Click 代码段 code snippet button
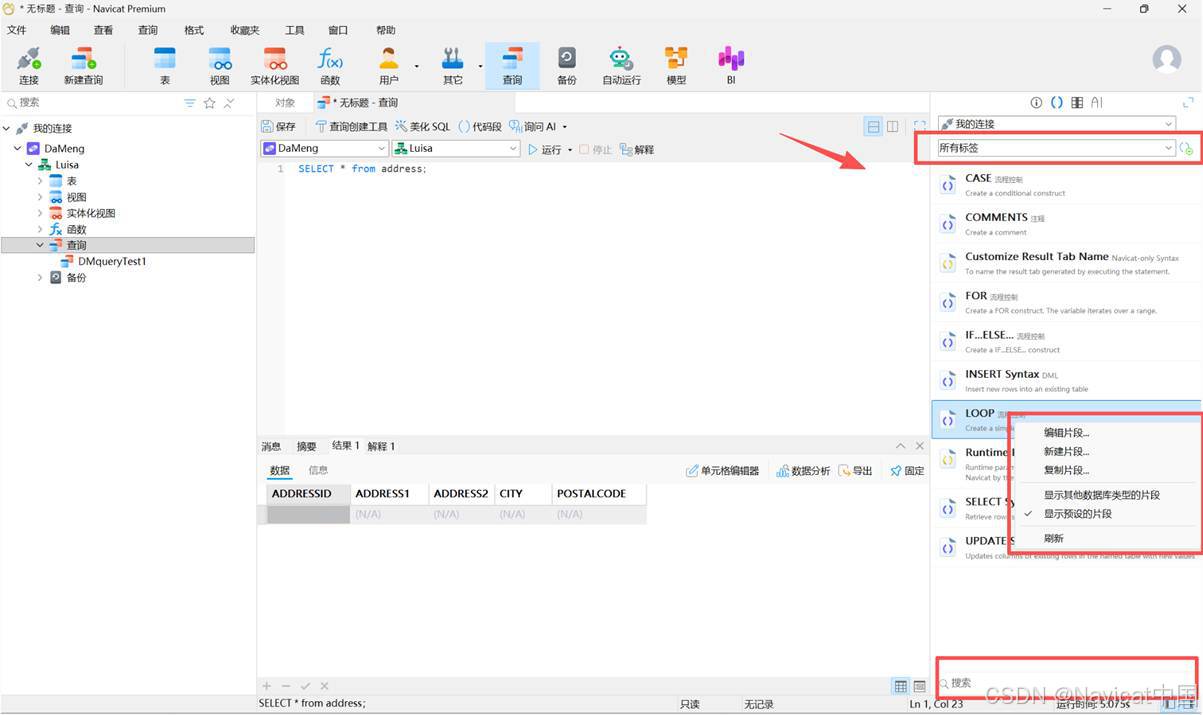Screen dimensions: 1203x715 click(x=480, y=126)
